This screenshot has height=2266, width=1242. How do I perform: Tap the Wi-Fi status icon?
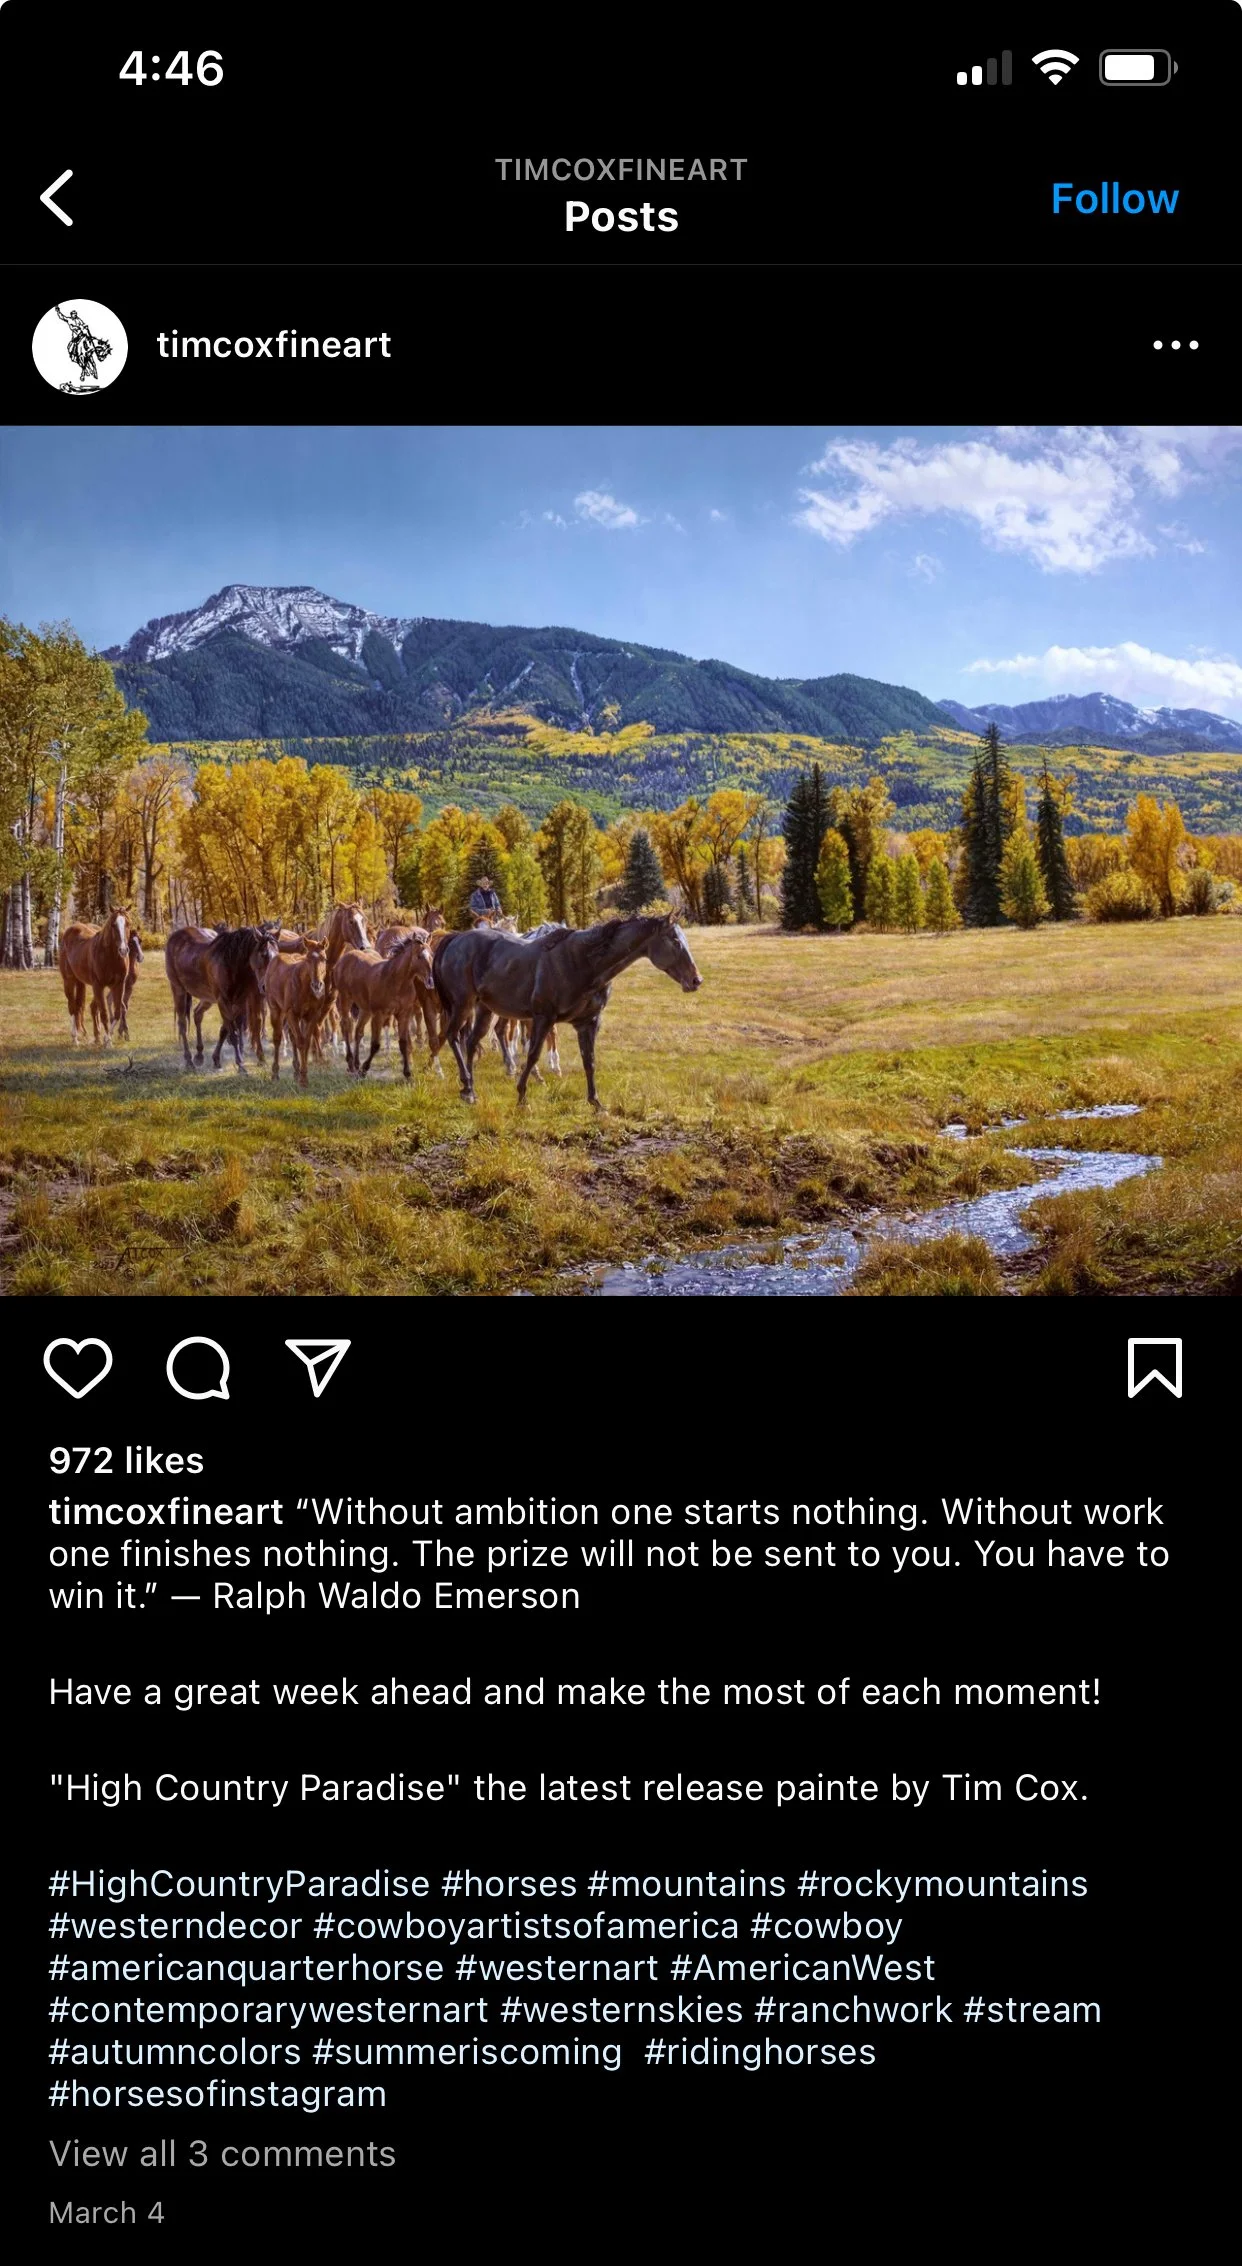(x=1055, y=68)
